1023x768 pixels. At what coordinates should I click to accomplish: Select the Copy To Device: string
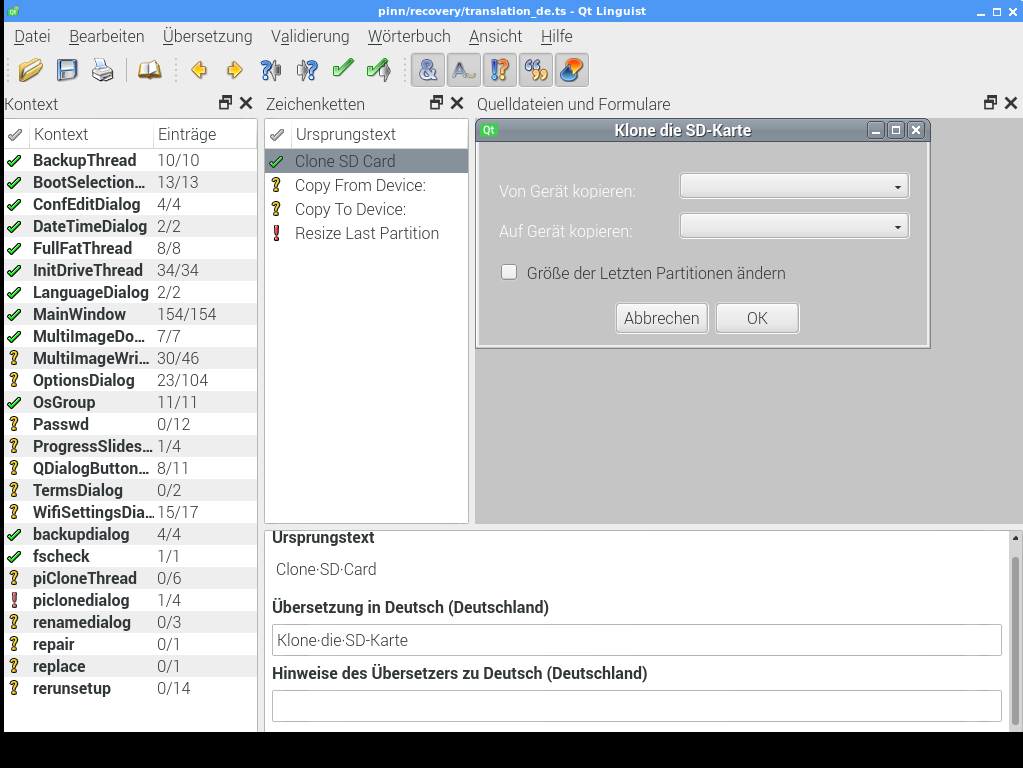[x=367, y=209]
